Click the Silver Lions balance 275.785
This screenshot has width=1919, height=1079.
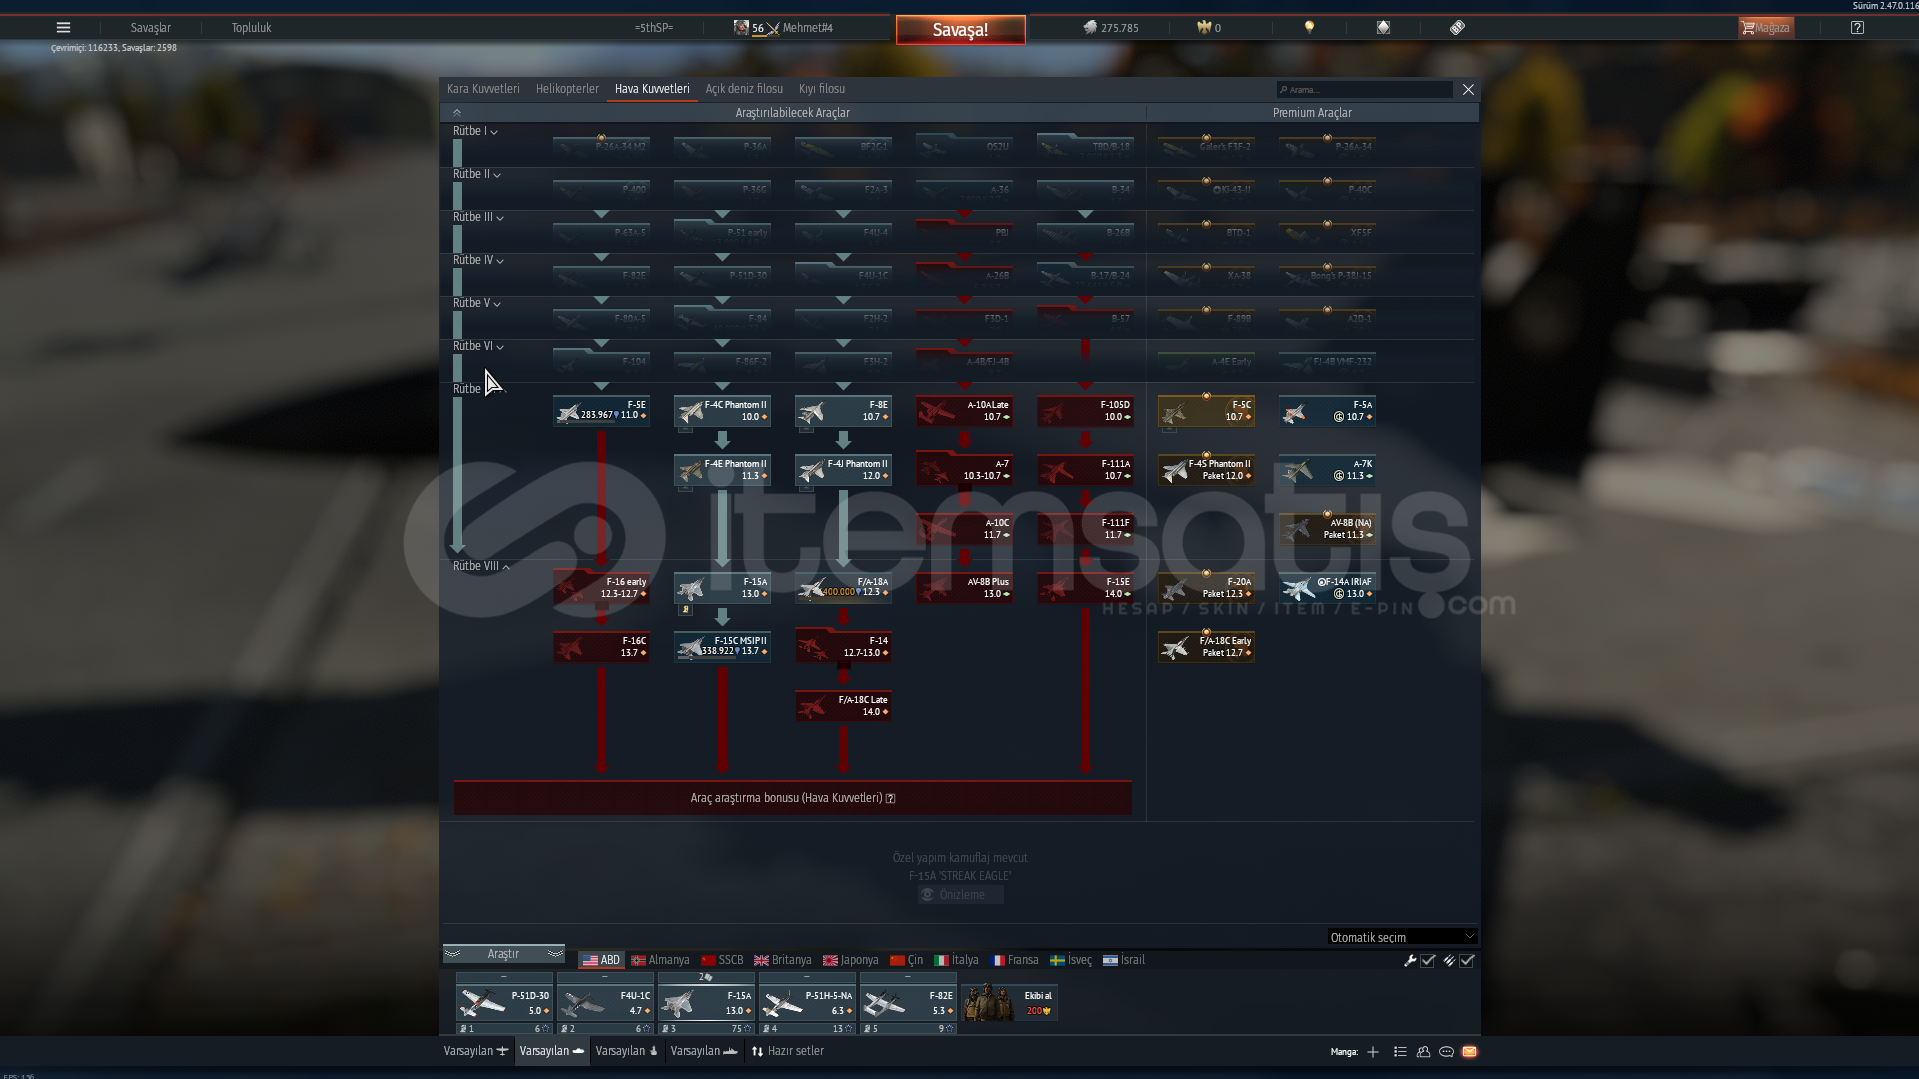coord(1110,28)
